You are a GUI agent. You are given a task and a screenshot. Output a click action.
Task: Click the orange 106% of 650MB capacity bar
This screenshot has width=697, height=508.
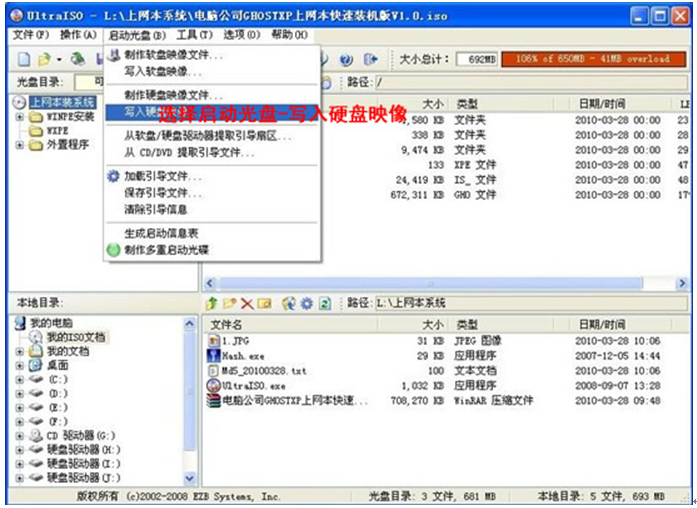coord(594,59)
